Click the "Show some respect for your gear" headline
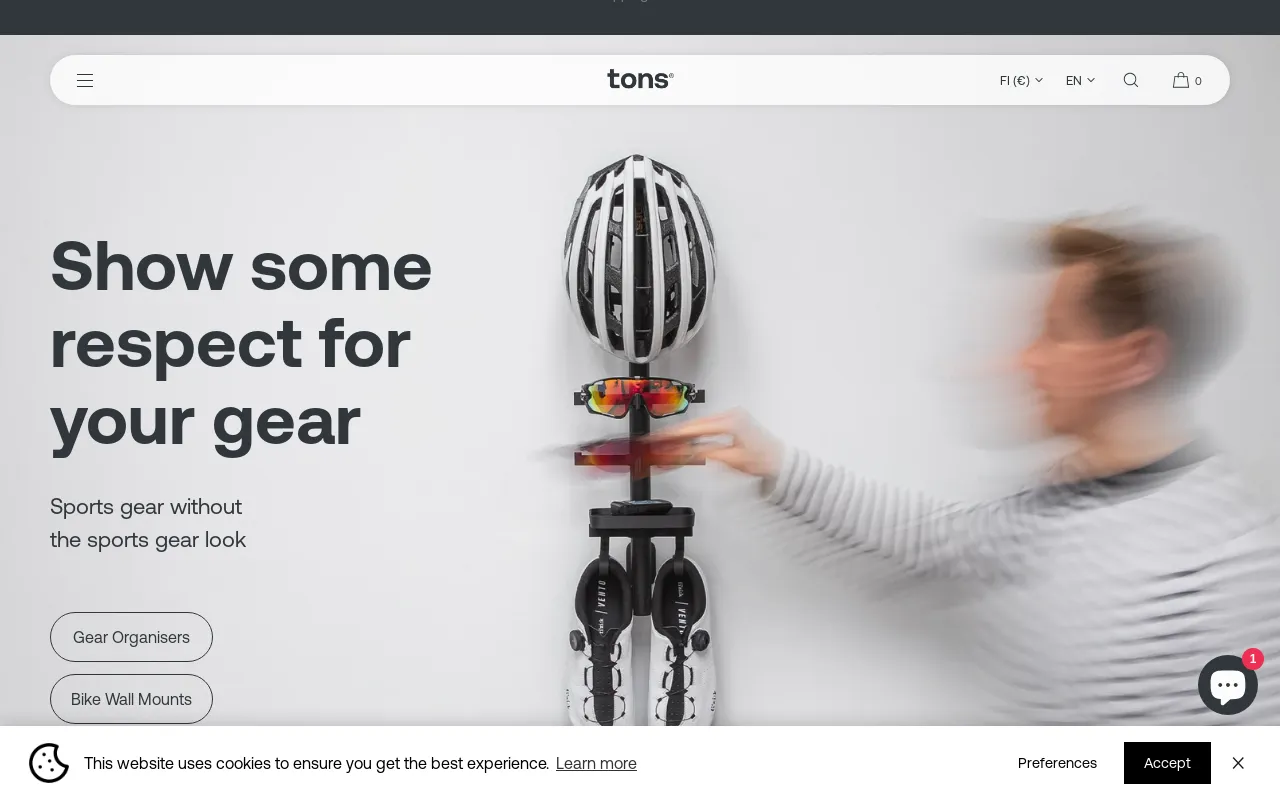This screenshot has height=800, width=1280. coord(241,342)
